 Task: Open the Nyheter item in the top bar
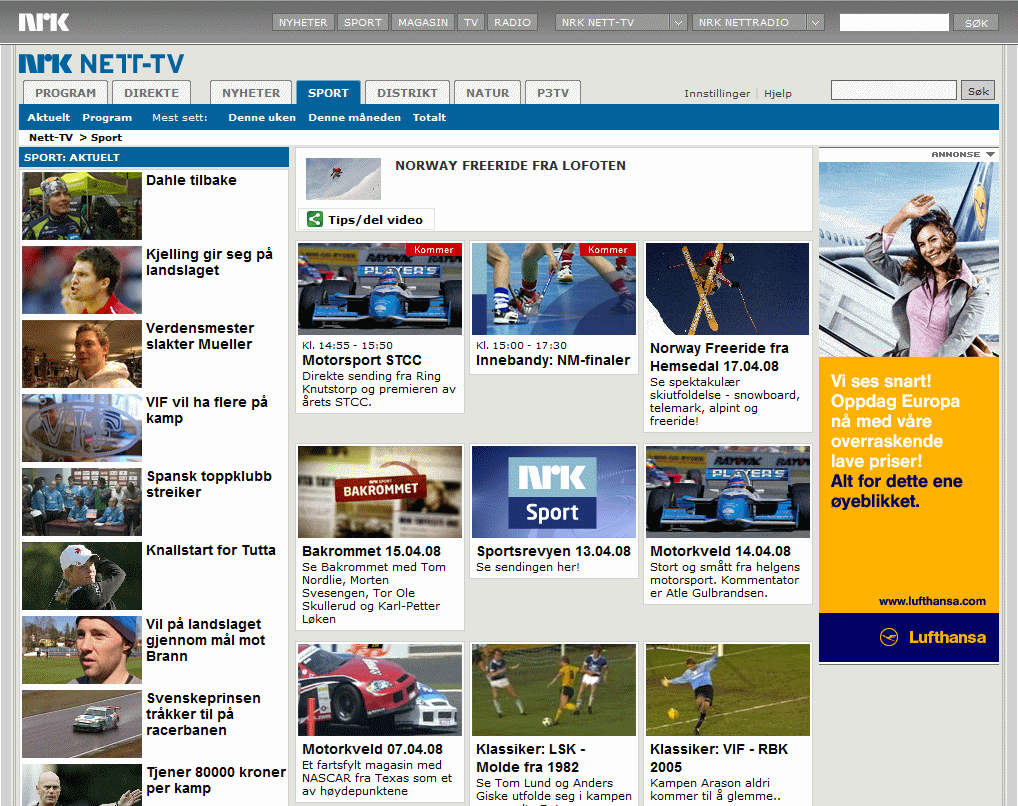coord(303,23)
